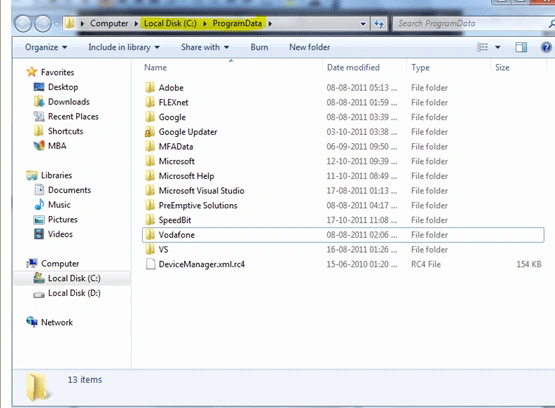Click the New folder button

click(x=309, y=47)
